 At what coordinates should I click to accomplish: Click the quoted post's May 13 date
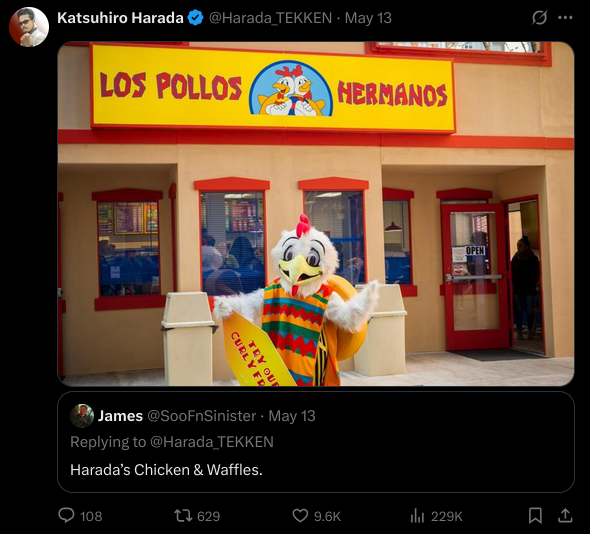(292, 416)
